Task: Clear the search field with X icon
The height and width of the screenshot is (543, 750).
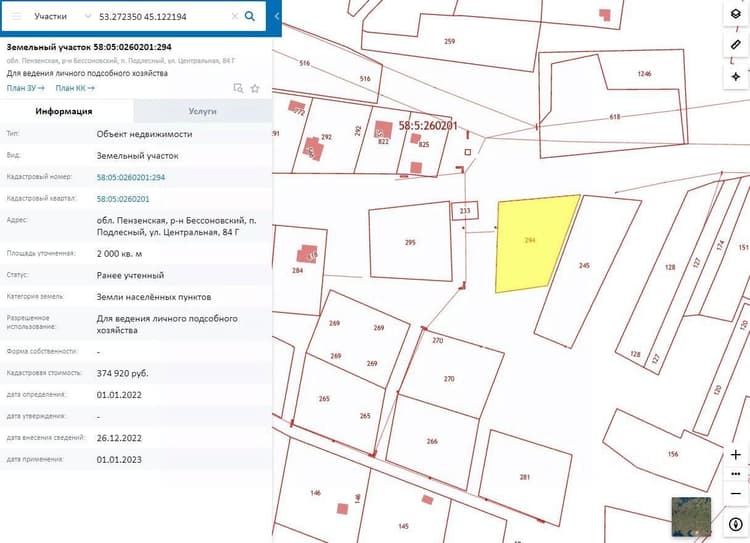Action: (234, 16)
